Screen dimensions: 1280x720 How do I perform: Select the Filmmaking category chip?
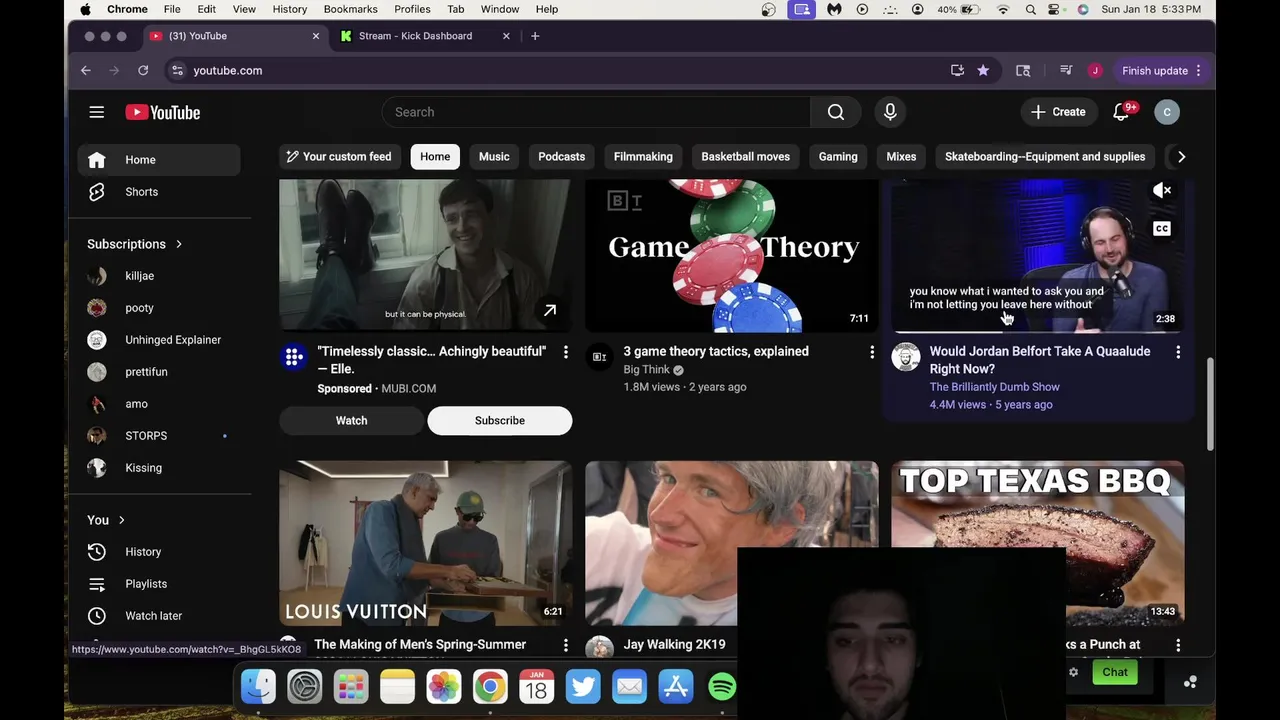(x=643, y=157)
